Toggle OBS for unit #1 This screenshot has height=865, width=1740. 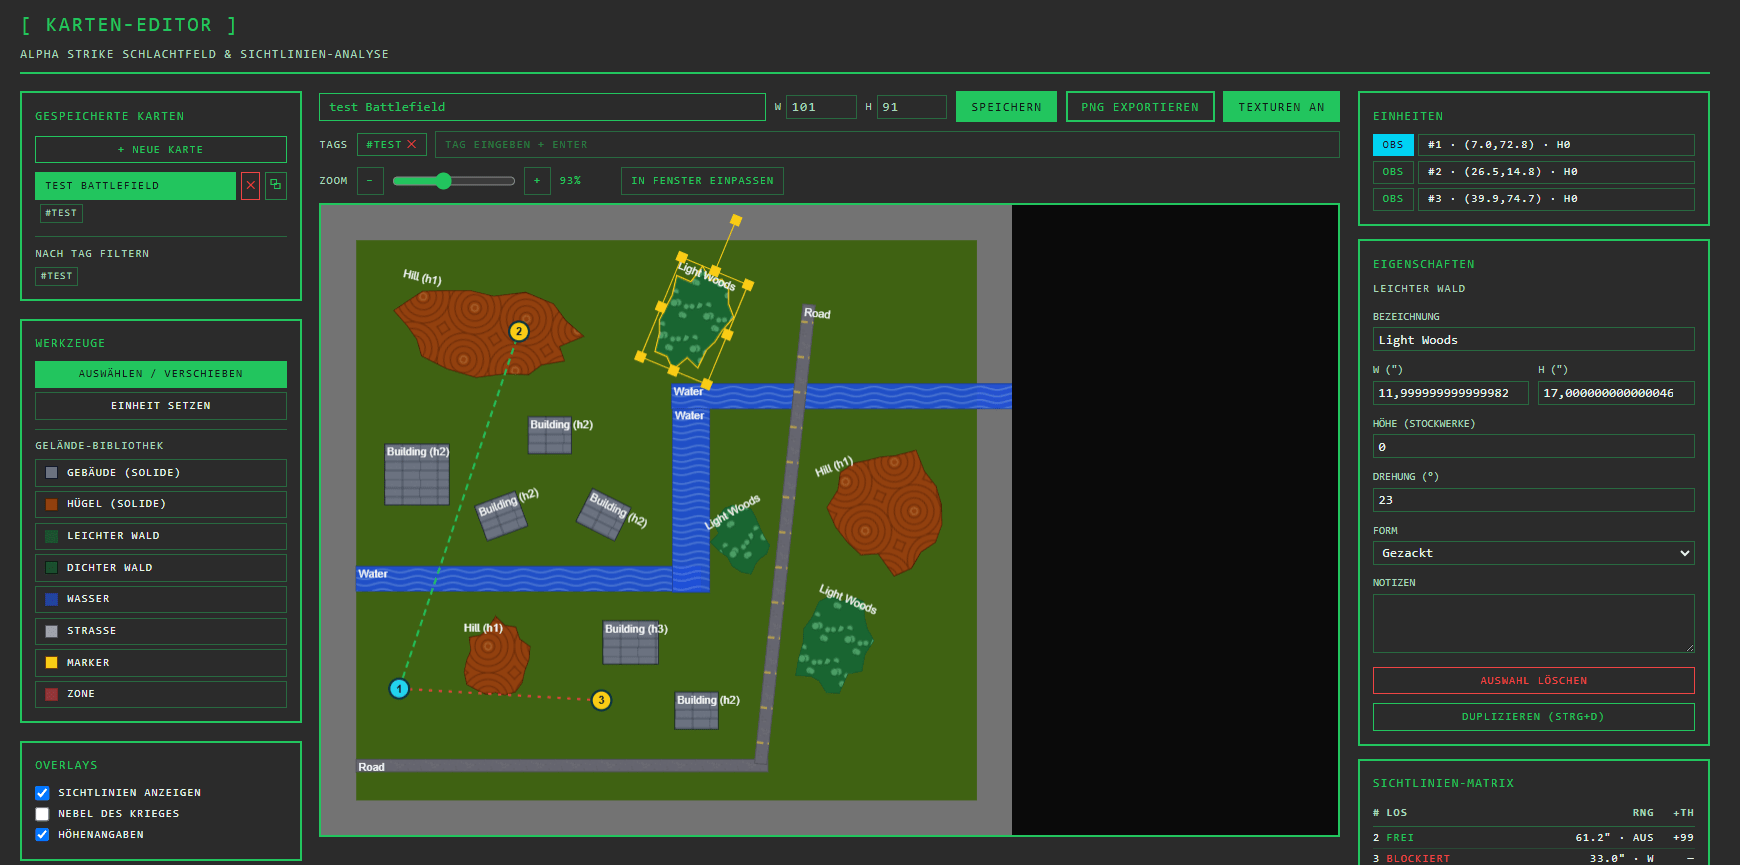(x=1393, y=145)
